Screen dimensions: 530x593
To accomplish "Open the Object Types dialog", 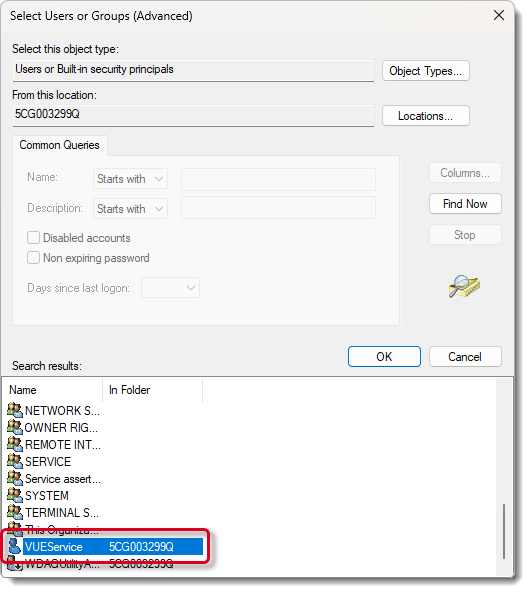I will tap(426, 71).
